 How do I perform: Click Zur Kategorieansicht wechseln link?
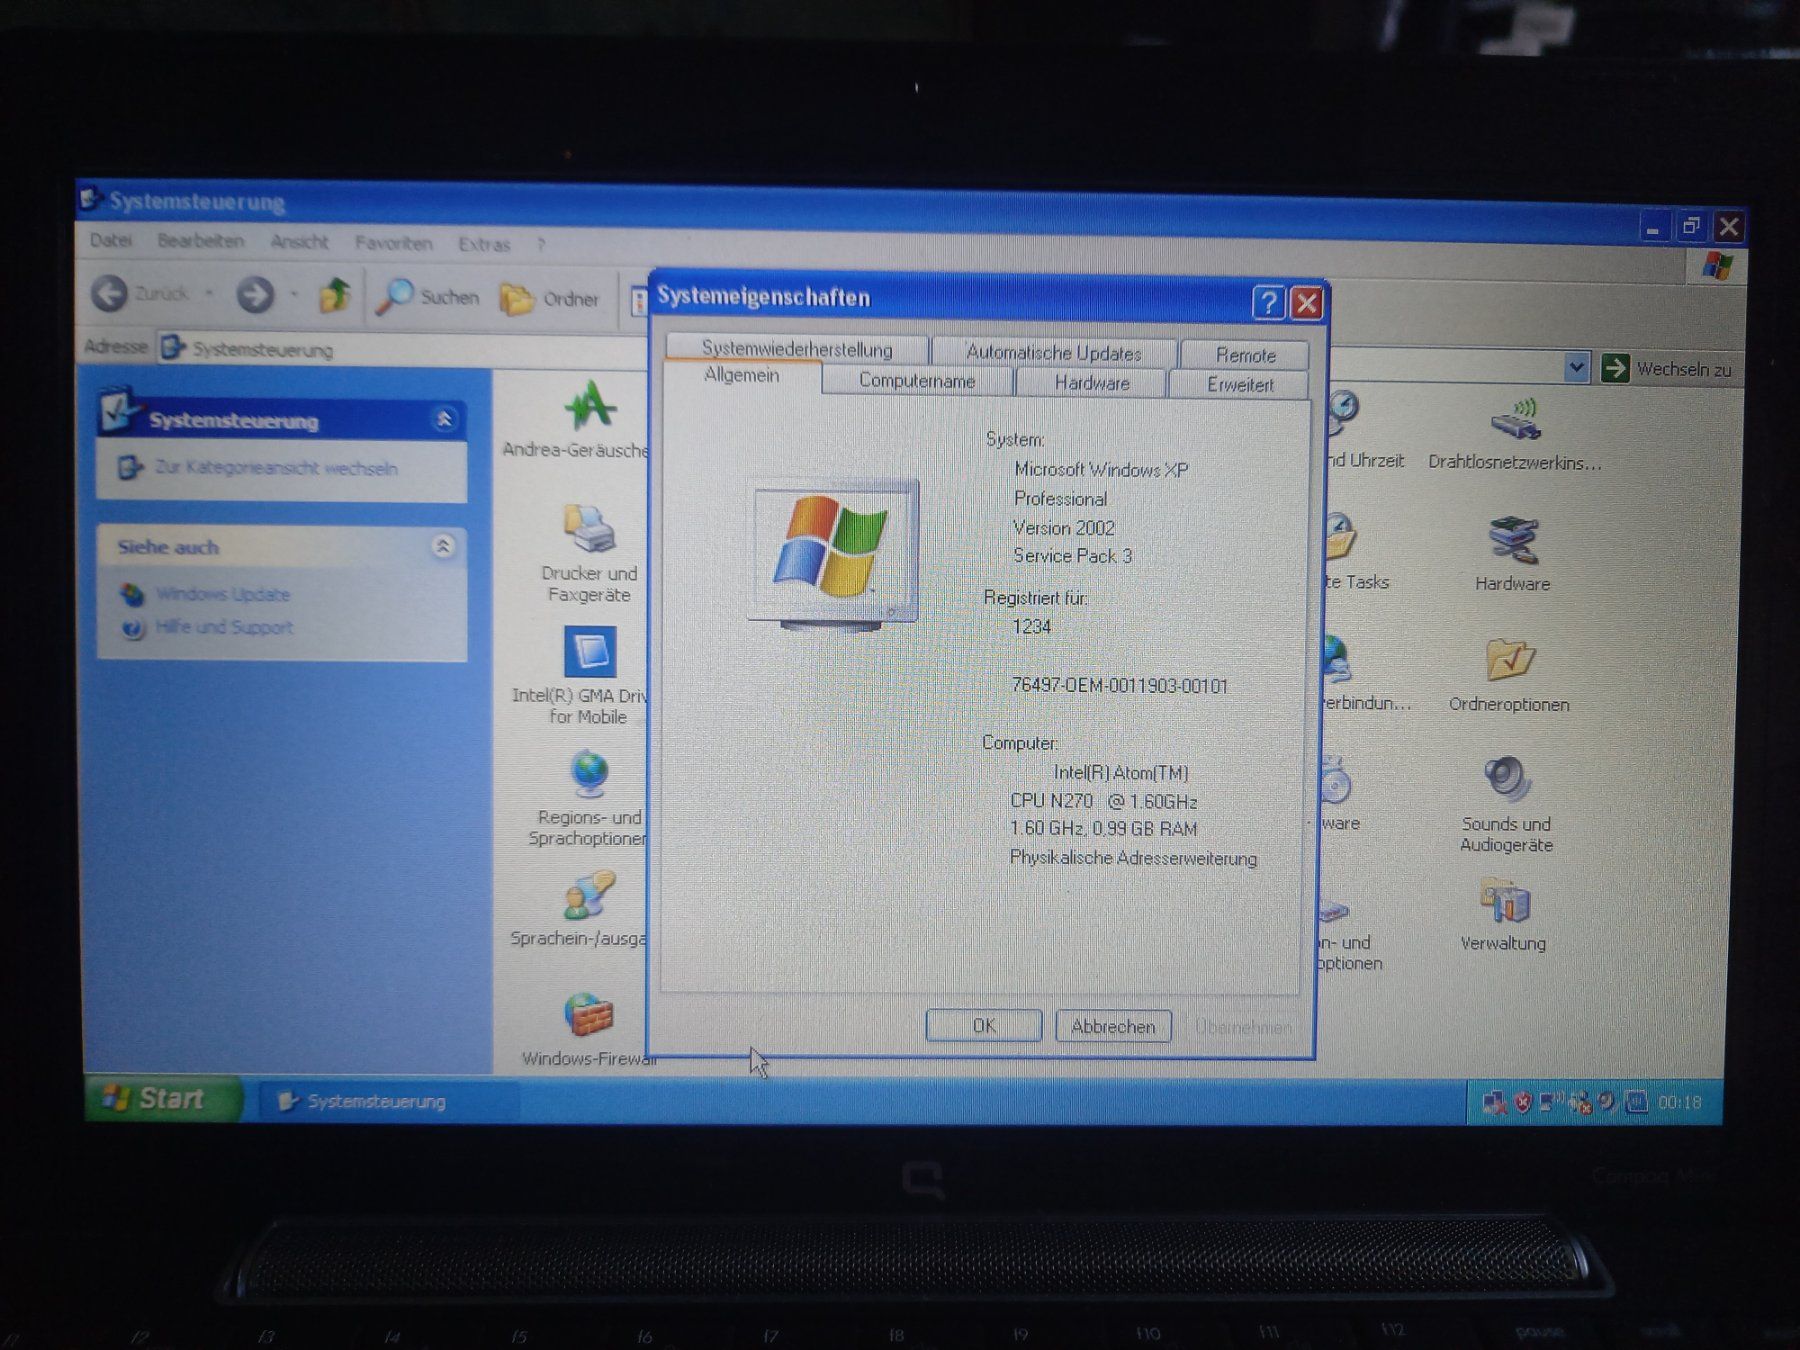point(276,467)
